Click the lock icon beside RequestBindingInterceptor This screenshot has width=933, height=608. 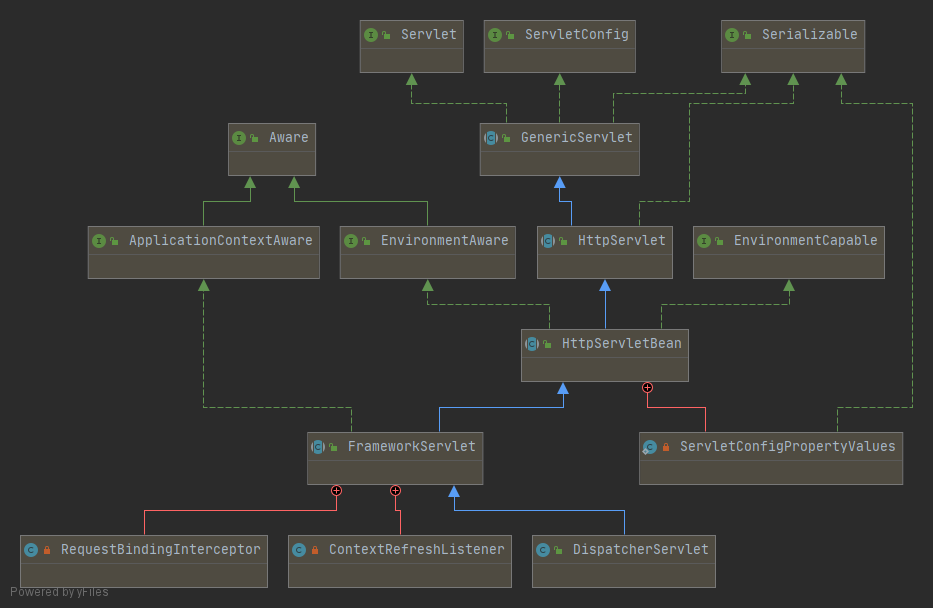click(47, 550)
